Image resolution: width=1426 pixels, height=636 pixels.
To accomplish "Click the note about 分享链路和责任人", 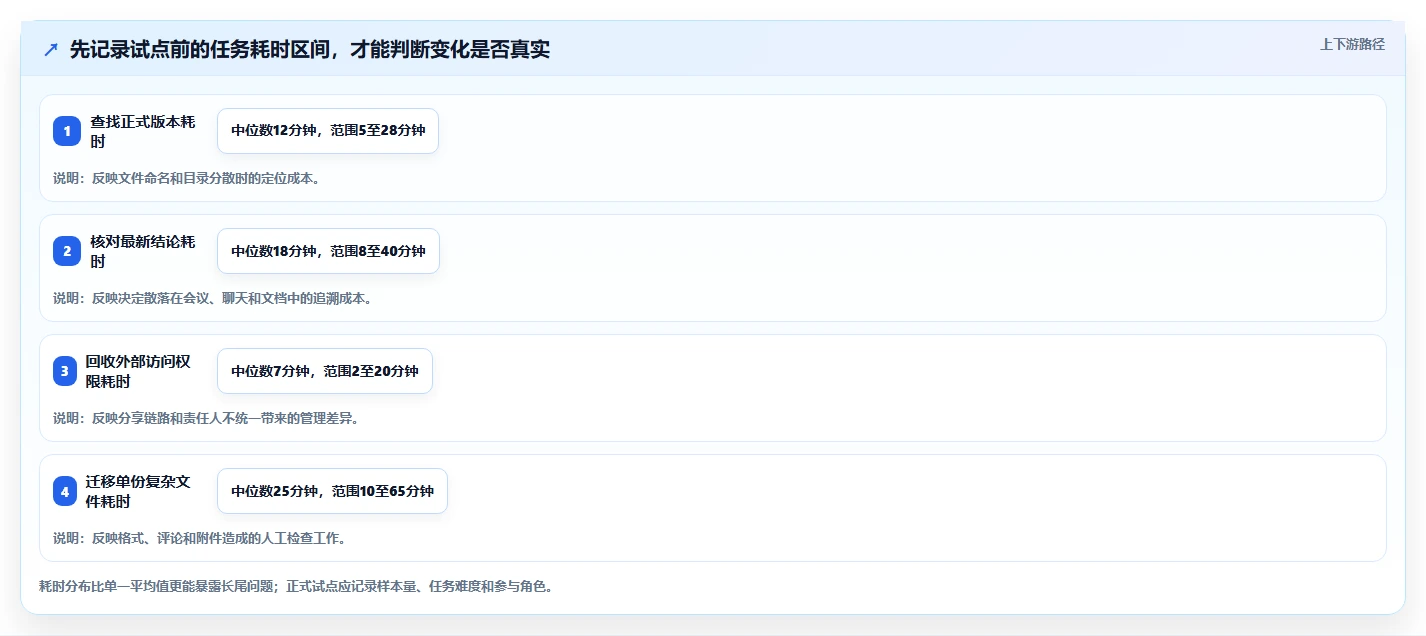I will [206, 418].
